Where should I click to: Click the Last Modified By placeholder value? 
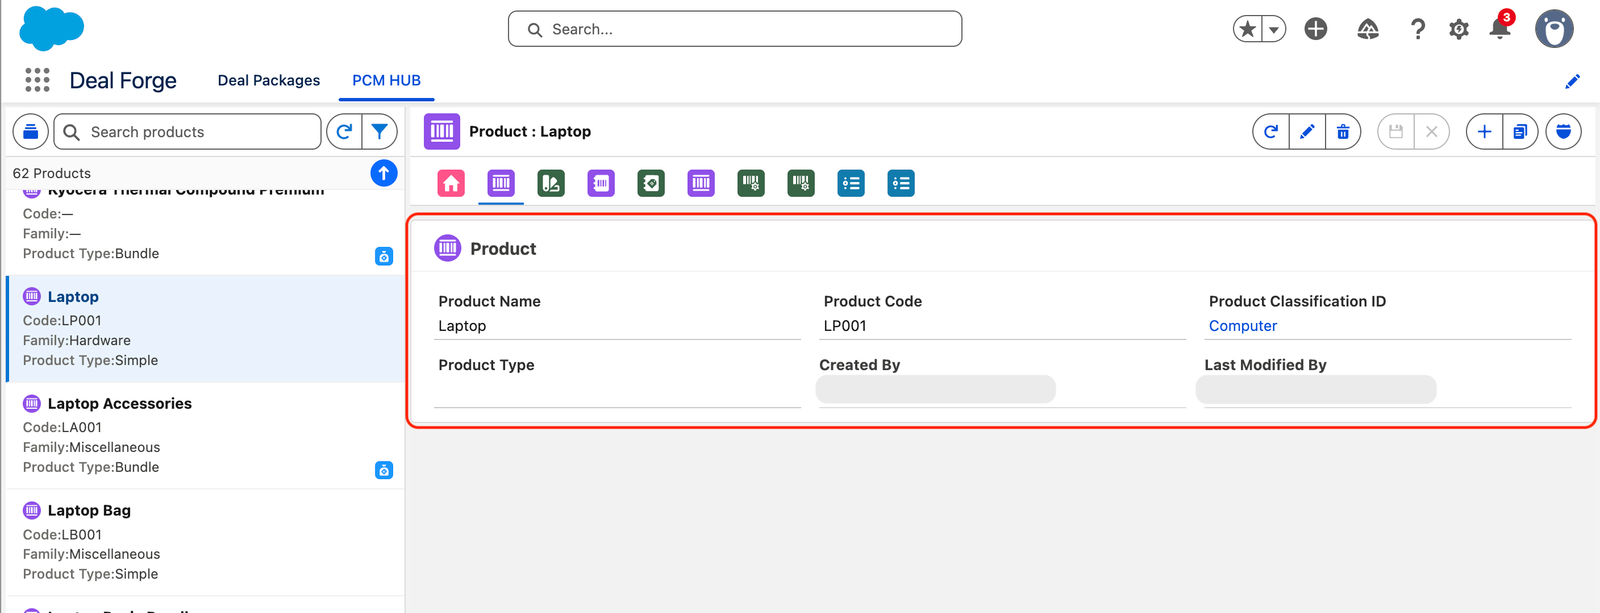1316,389
